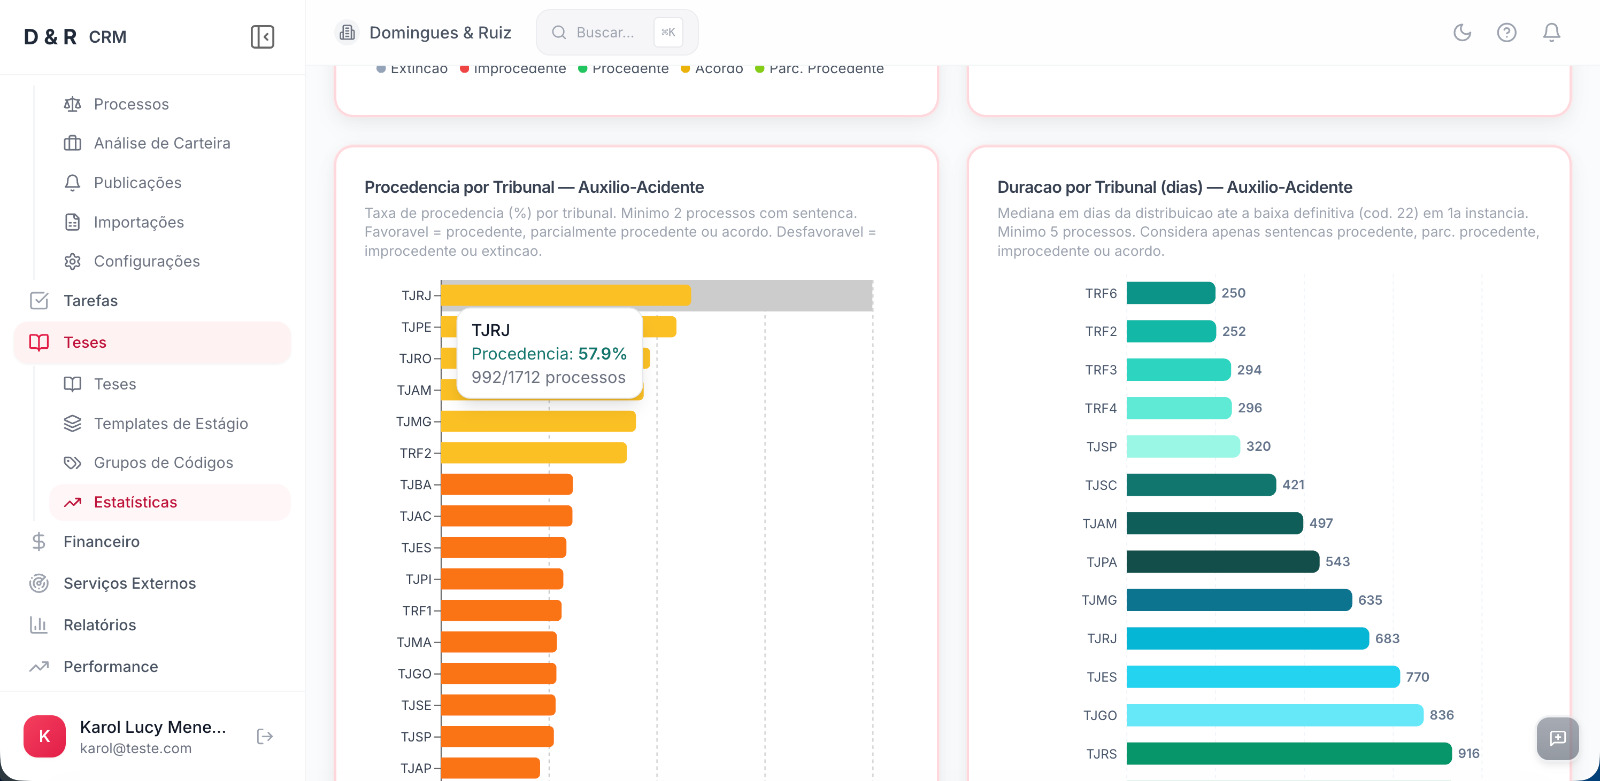Collapse the Teses sidebar section
1600x781 pixels.
pyautogui.click(x=152, y=343)
